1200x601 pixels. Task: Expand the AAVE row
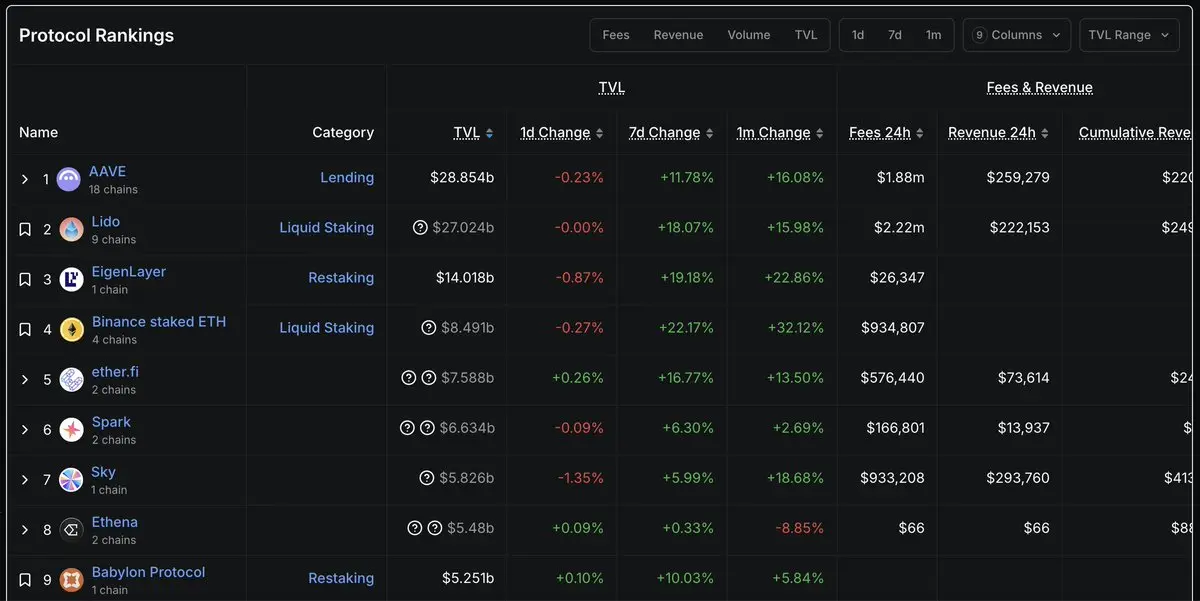point(25,180)
